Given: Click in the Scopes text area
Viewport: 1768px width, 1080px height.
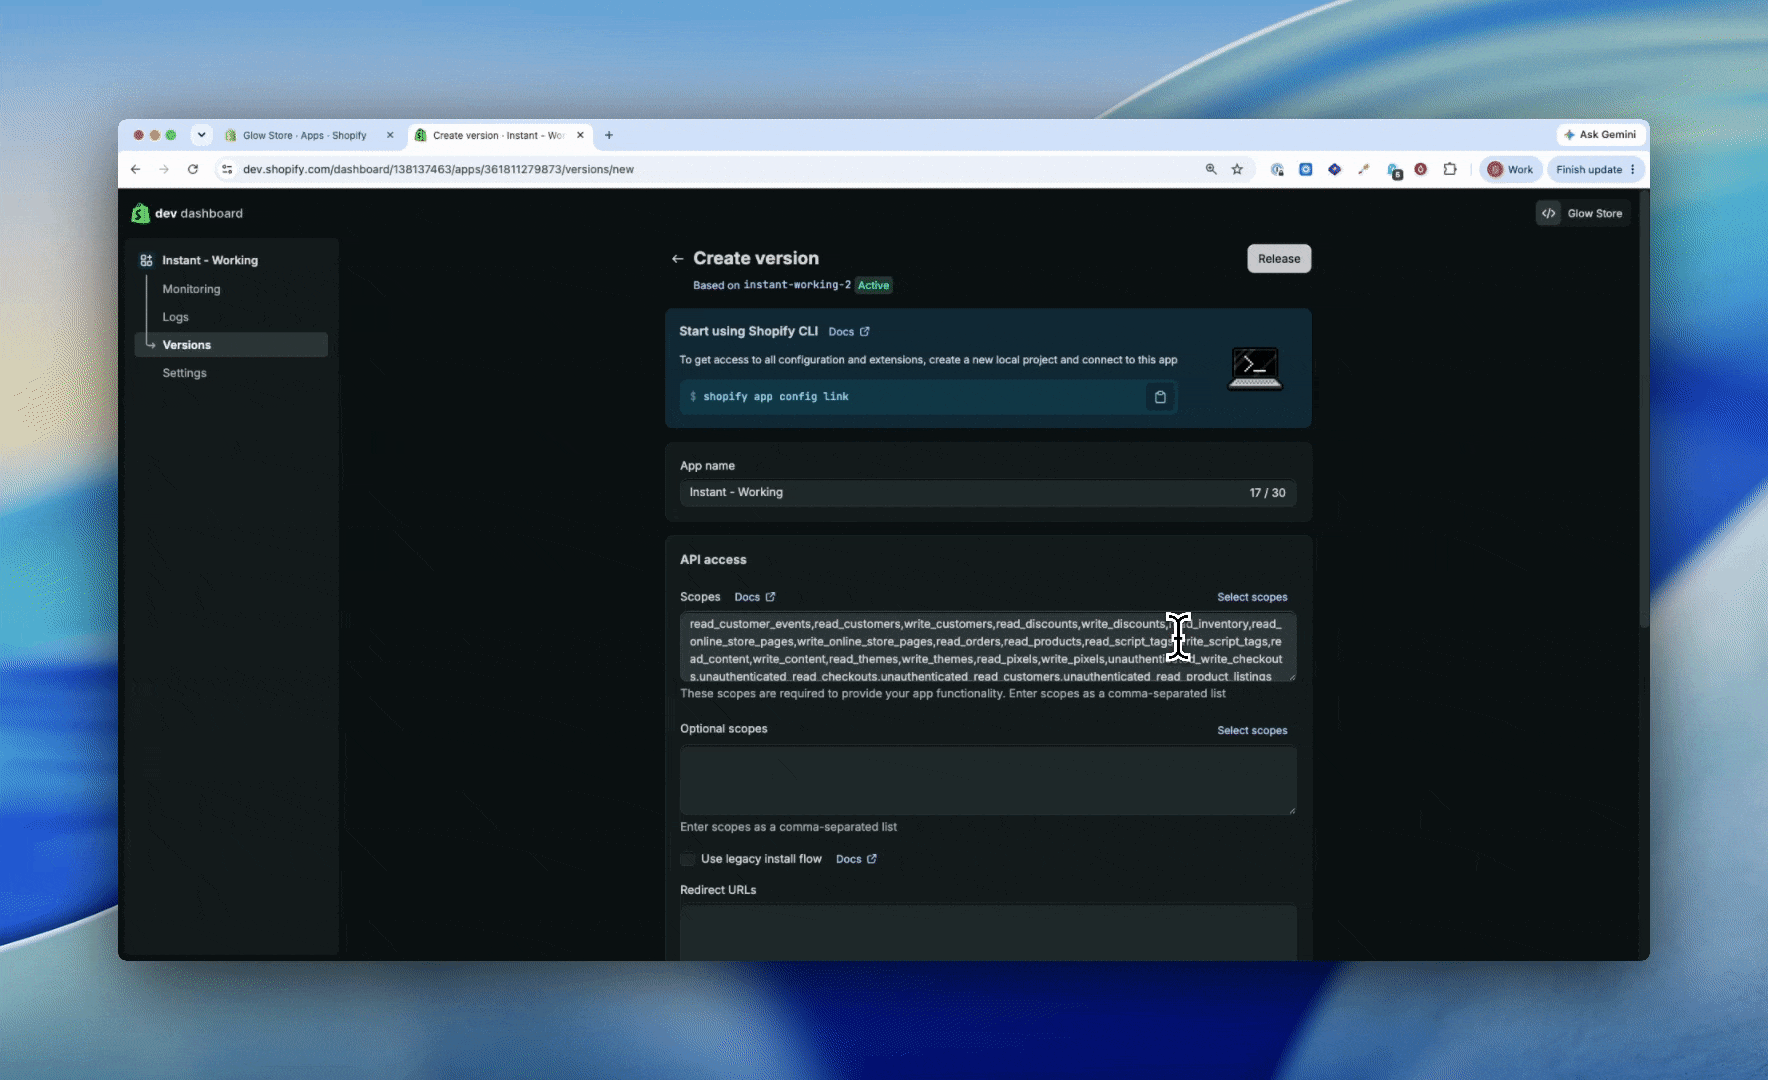Looking at the screenshot, I should click(988, 647).
